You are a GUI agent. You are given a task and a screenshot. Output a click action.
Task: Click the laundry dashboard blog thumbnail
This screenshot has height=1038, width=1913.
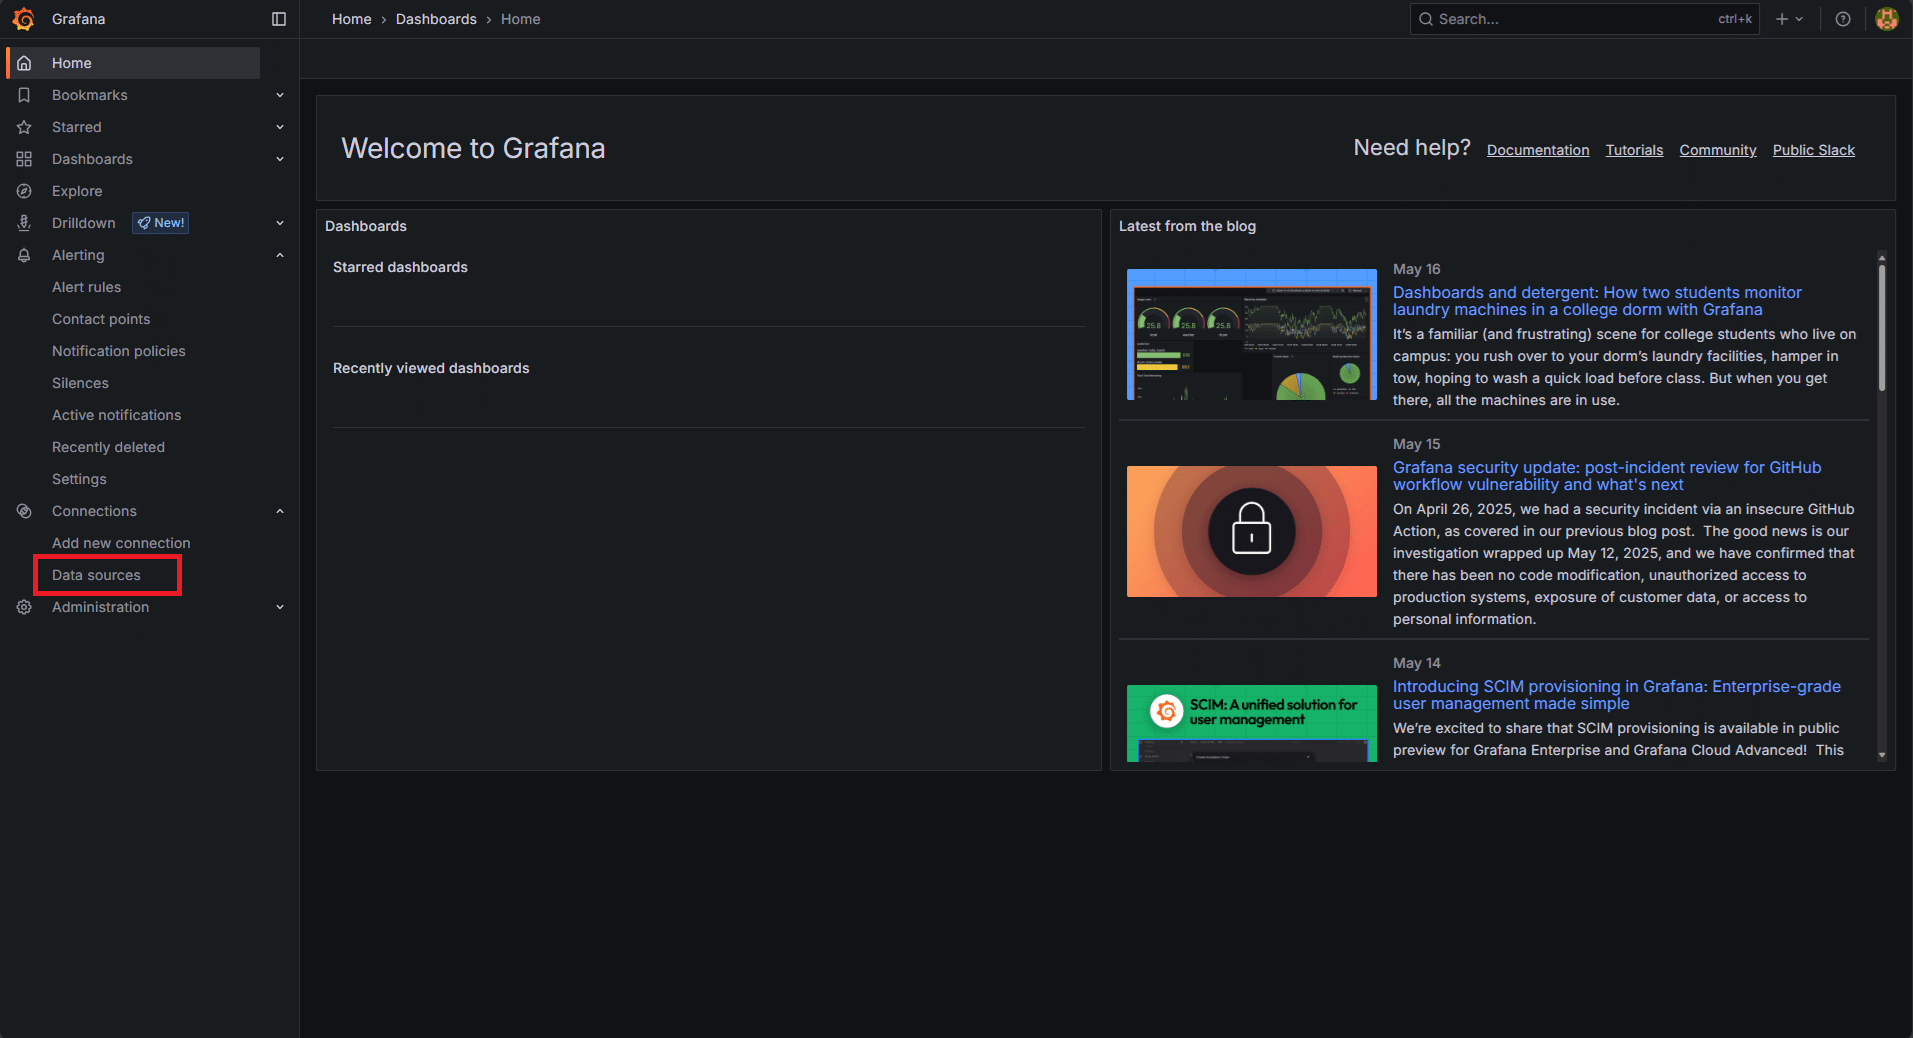(1251, 334)
